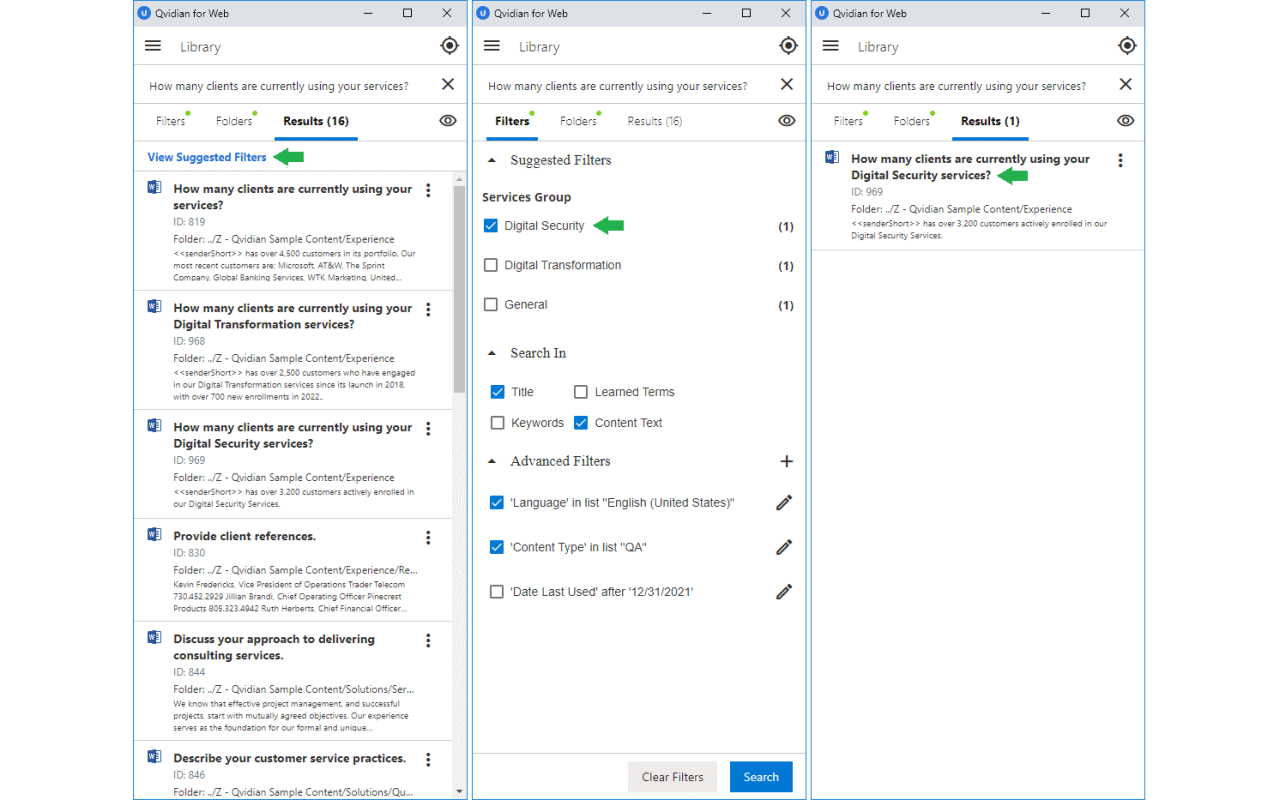This screenshot has height=800, width=1280.
Task: Check General services group filter
Action: click(x=490, y=305)
